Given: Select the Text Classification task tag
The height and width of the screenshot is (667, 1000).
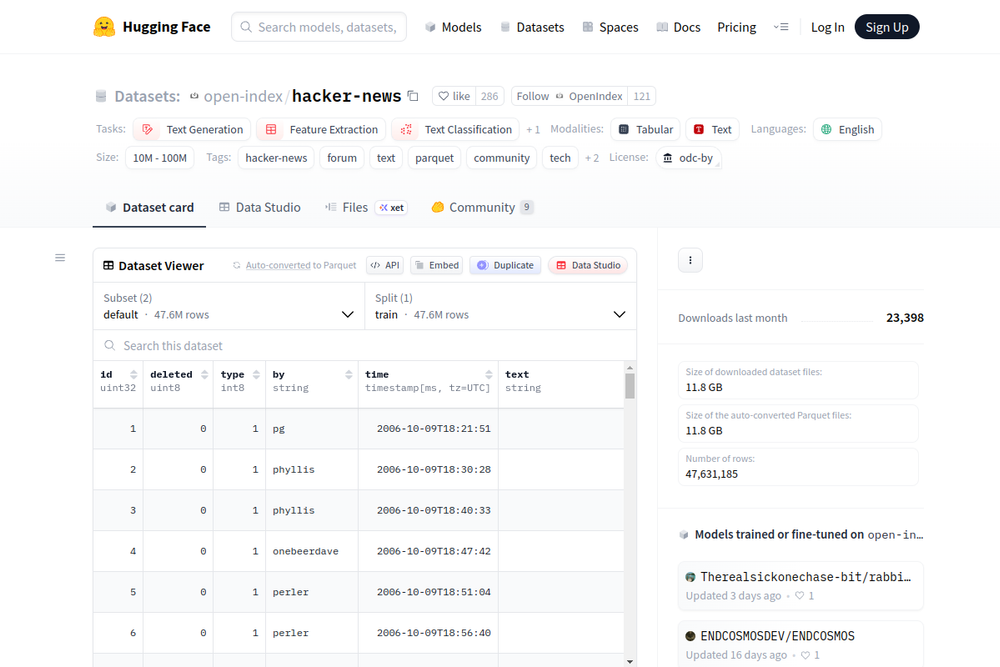Looking at the screenshot, I should pos(455,129).
